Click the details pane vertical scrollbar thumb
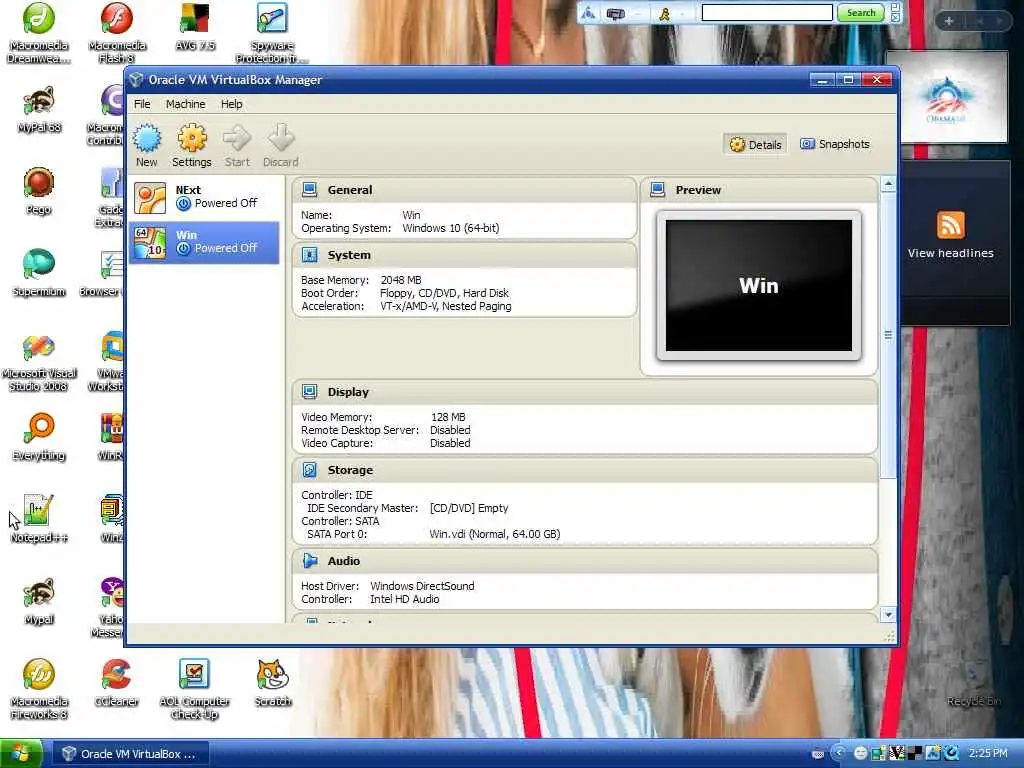 (x=888, y=334)
